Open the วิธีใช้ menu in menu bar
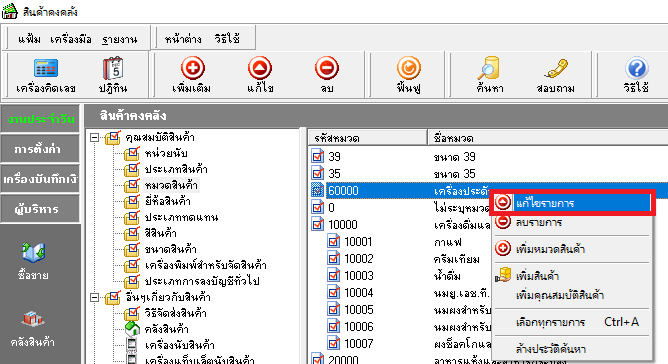The image size is (668, 364). [227, 39]
